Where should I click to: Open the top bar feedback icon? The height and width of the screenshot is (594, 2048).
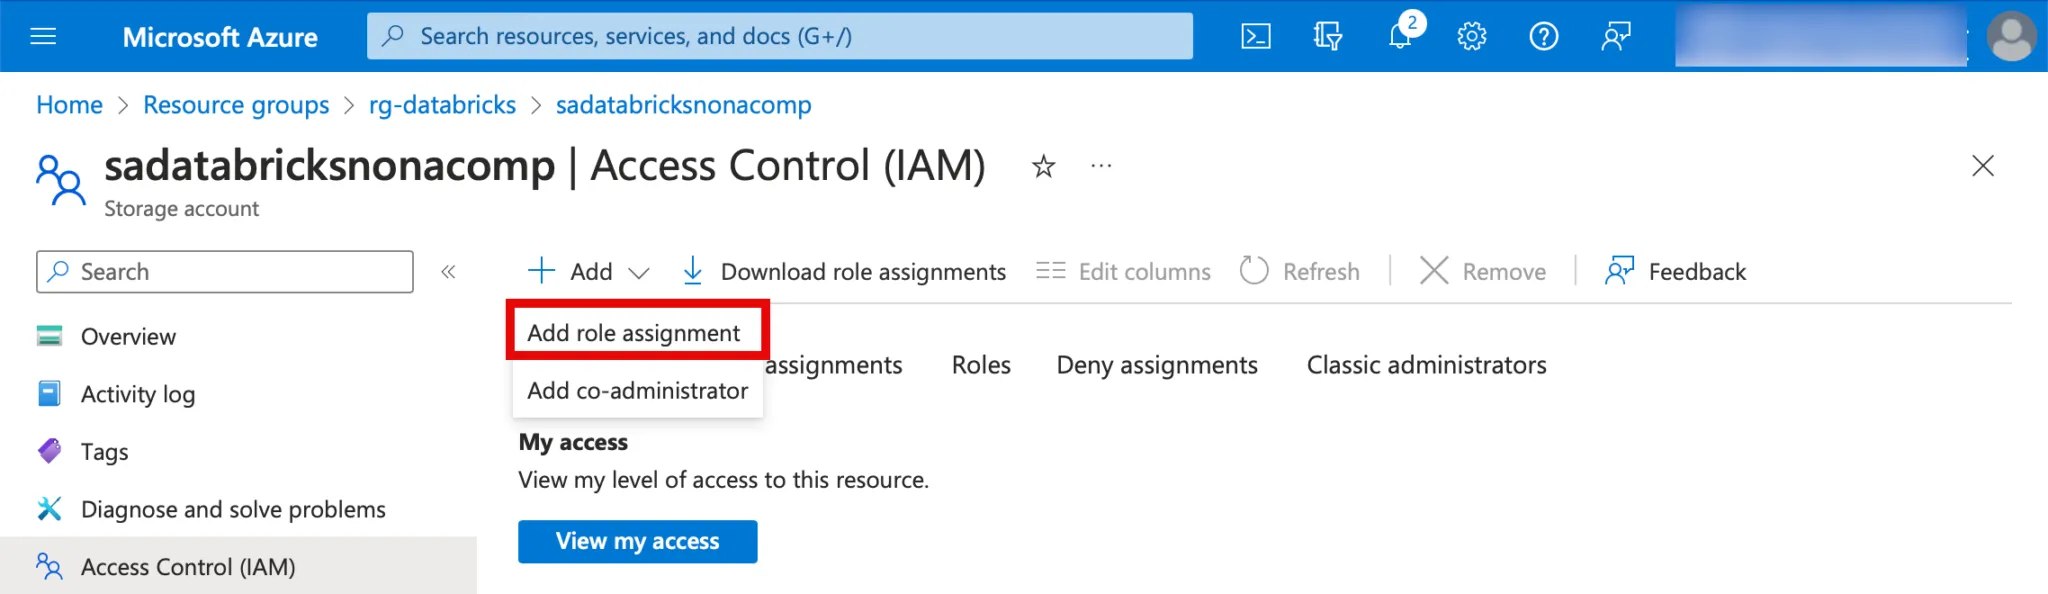click(1615, 37)
